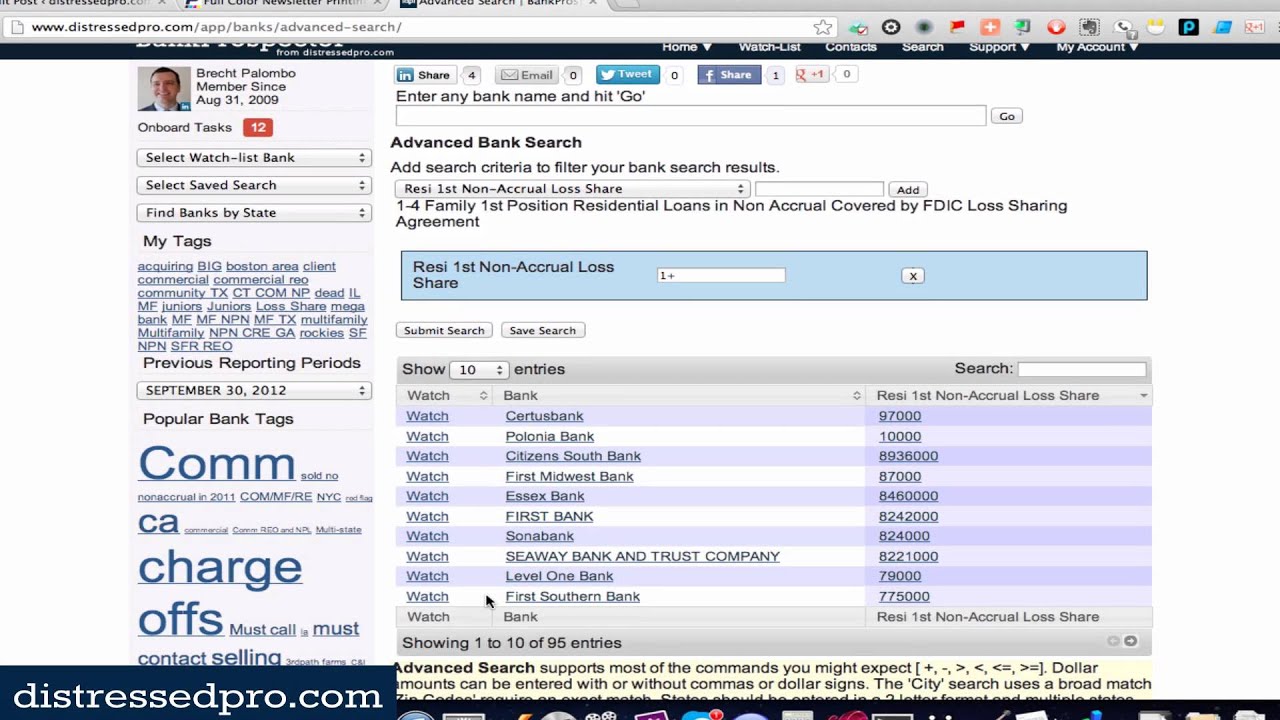This screenshot has width=1280, height=720.
Task: Open the September 30, 2012 reporting period dropdown
Action: click(x=254, y=391)
